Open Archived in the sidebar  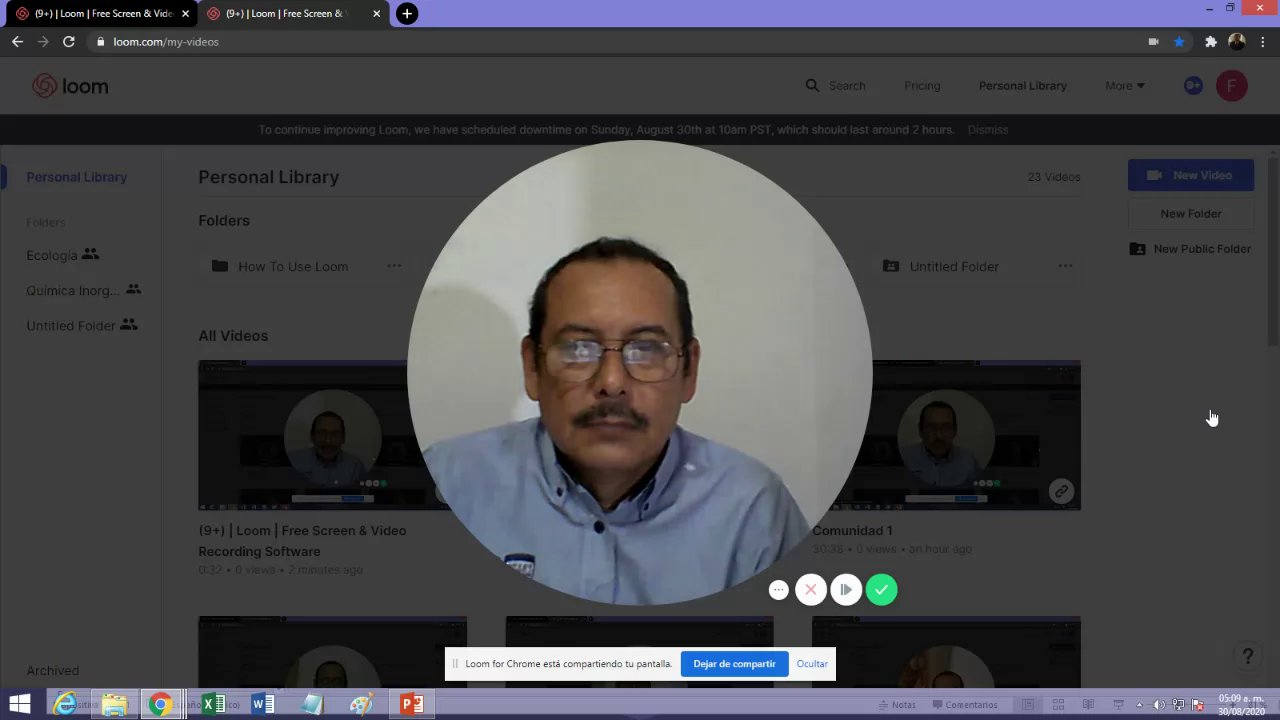pos(53,671)
